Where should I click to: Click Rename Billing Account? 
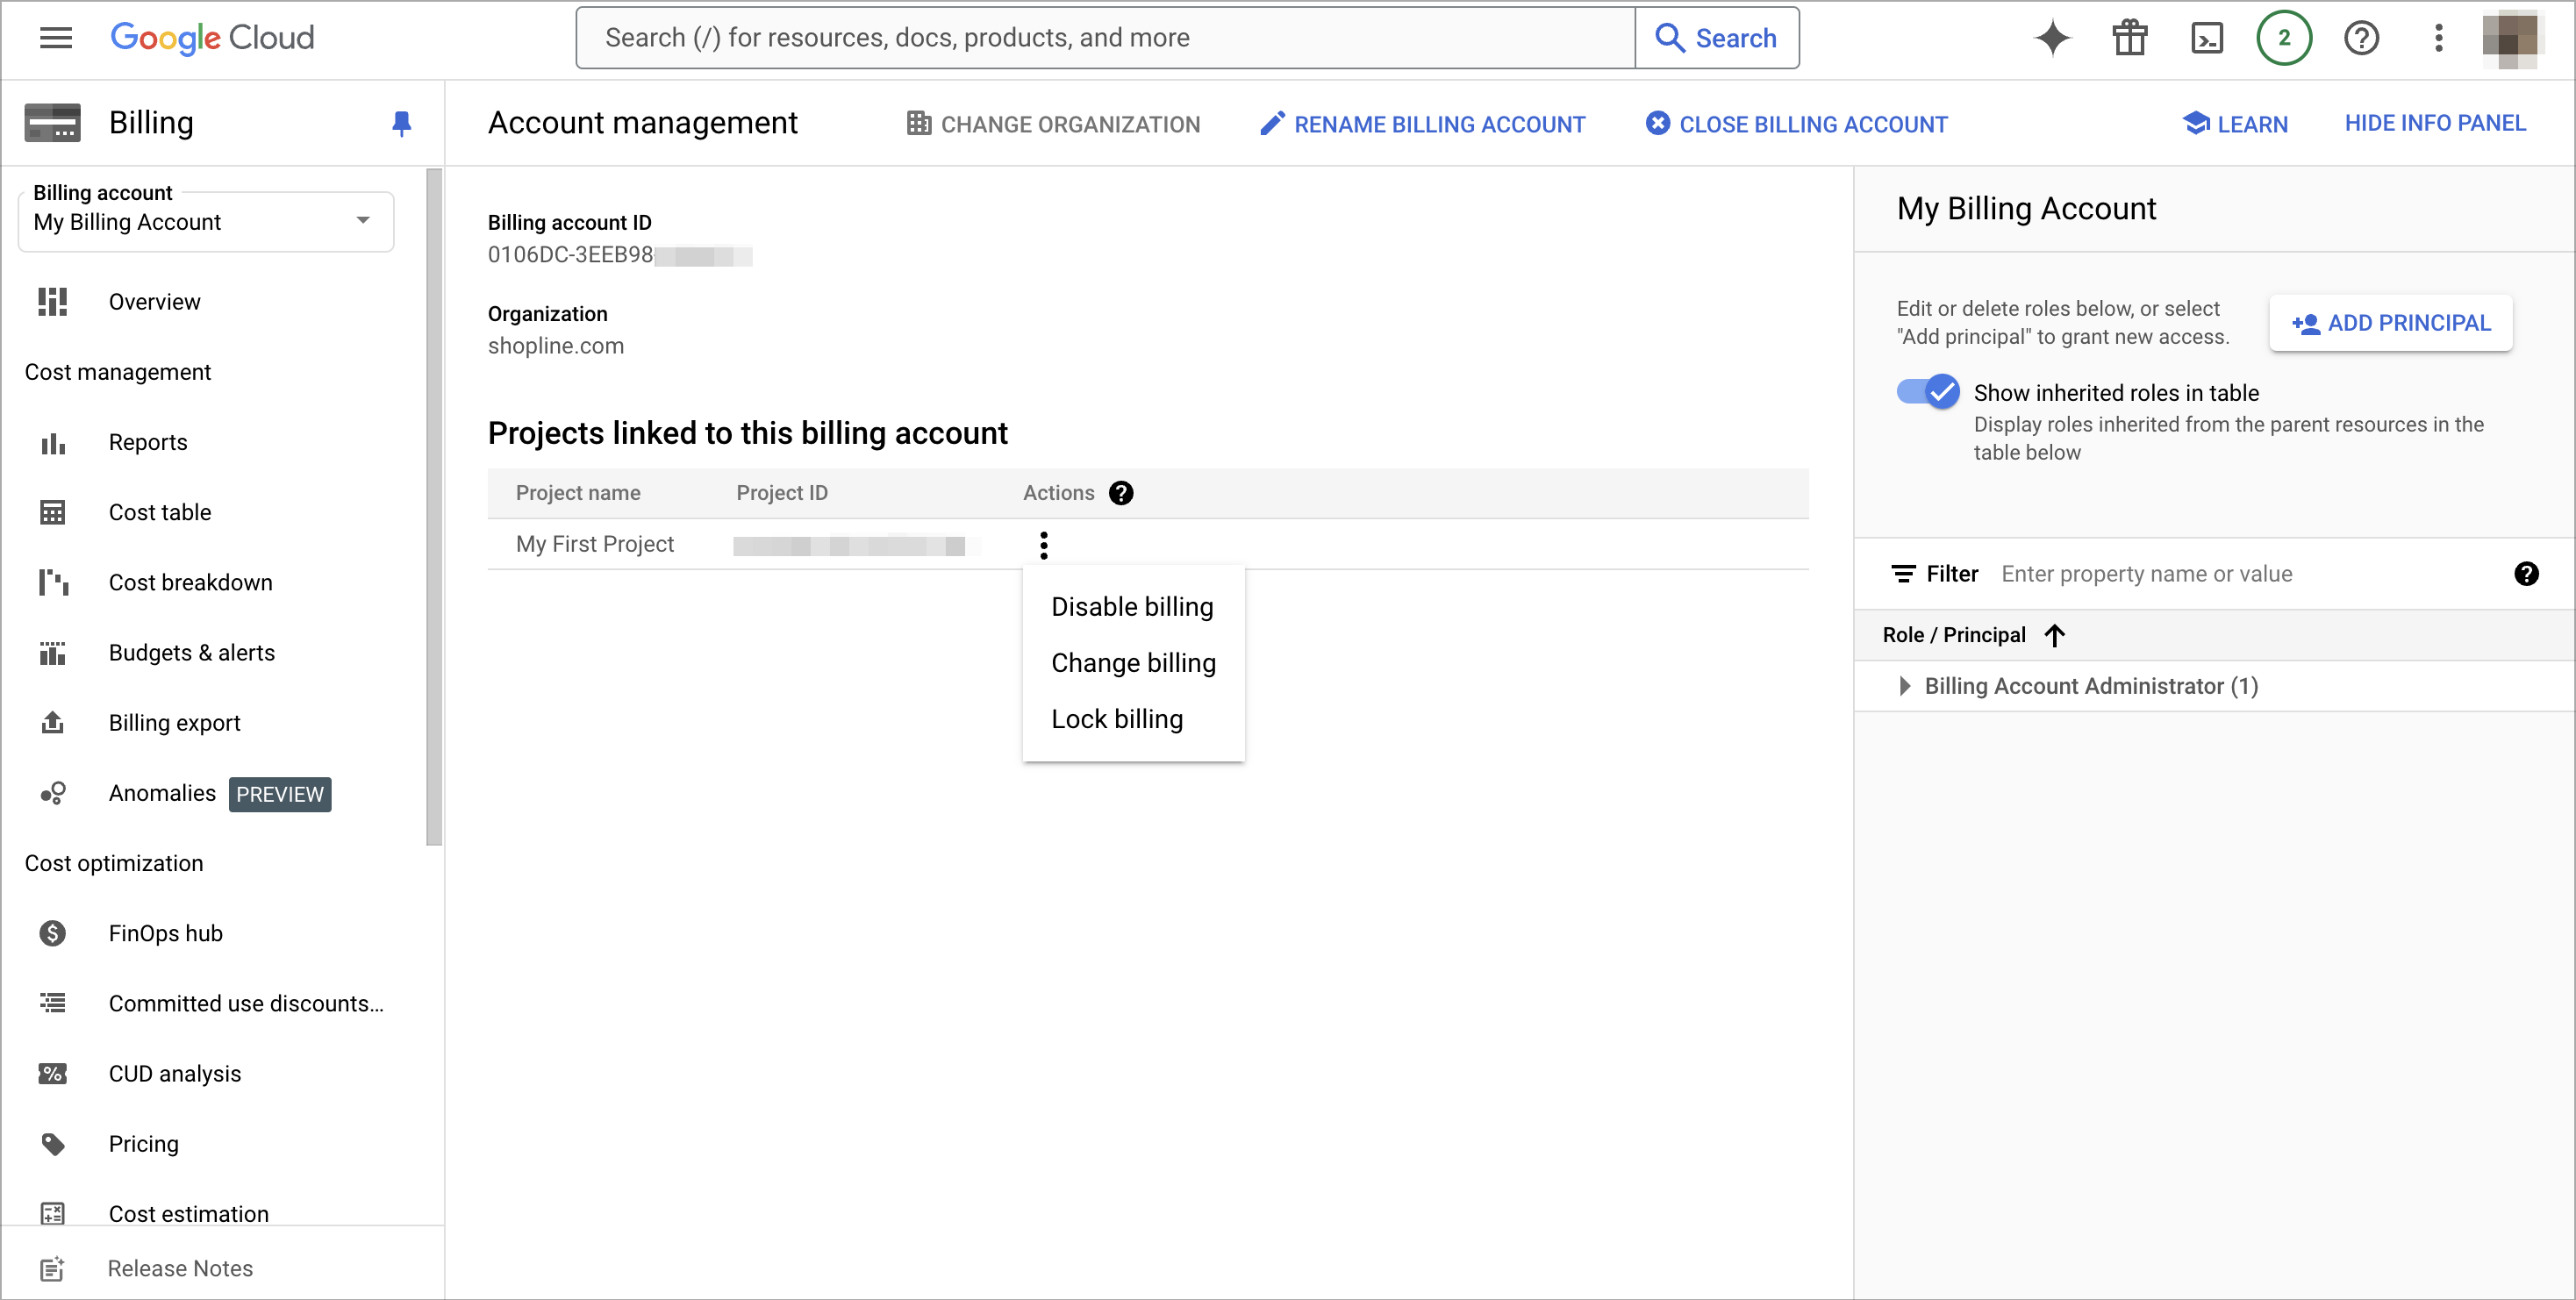pyautogui.click(x=1422, y=124)
